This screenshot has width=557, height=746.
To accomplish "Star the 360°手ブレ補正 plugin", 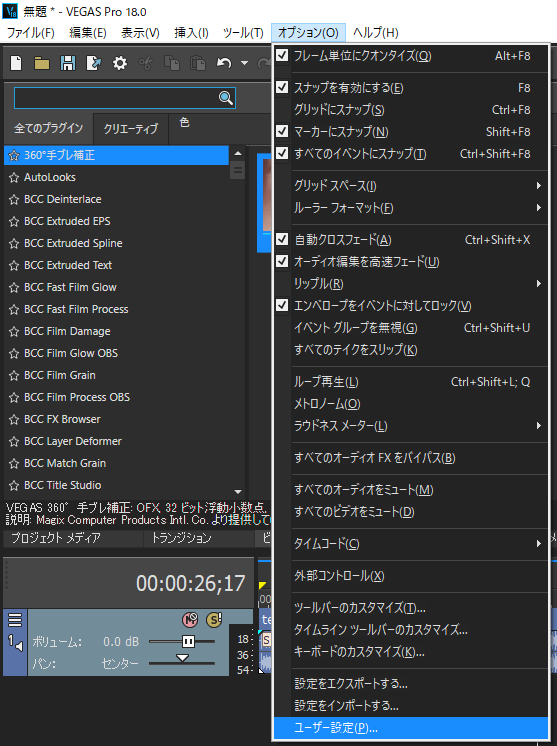I will coord(14,156).
